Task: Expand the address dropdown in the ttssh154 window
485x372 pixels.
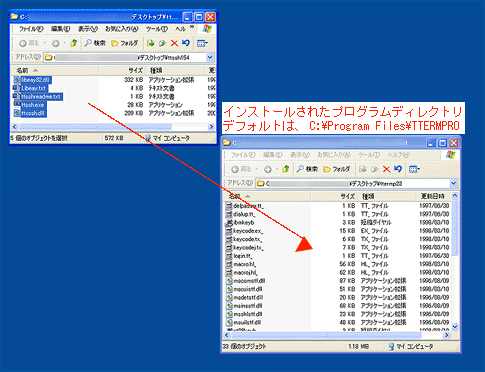Action: [210, 57]
